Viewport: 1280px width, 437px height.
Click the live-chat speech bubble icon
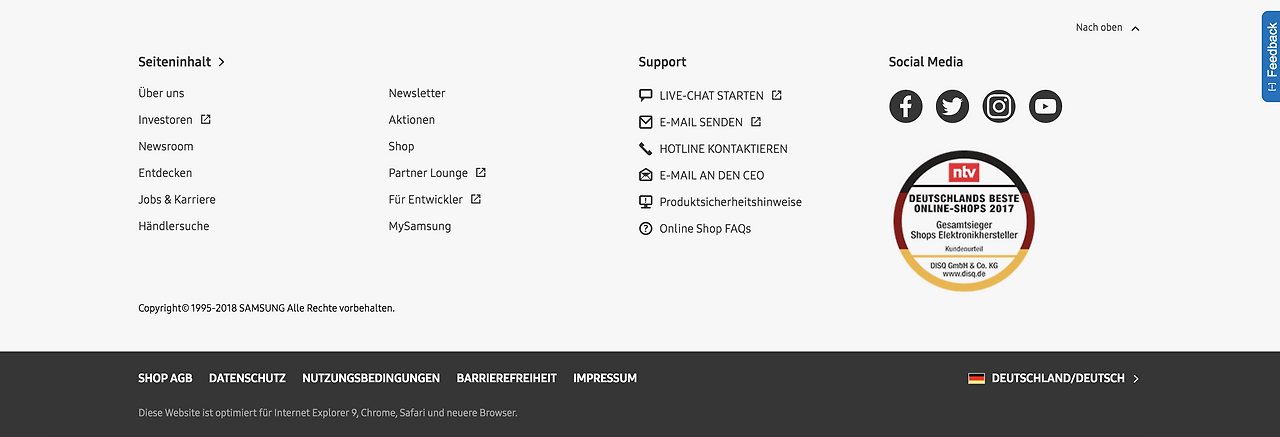[x=646, y=96]
